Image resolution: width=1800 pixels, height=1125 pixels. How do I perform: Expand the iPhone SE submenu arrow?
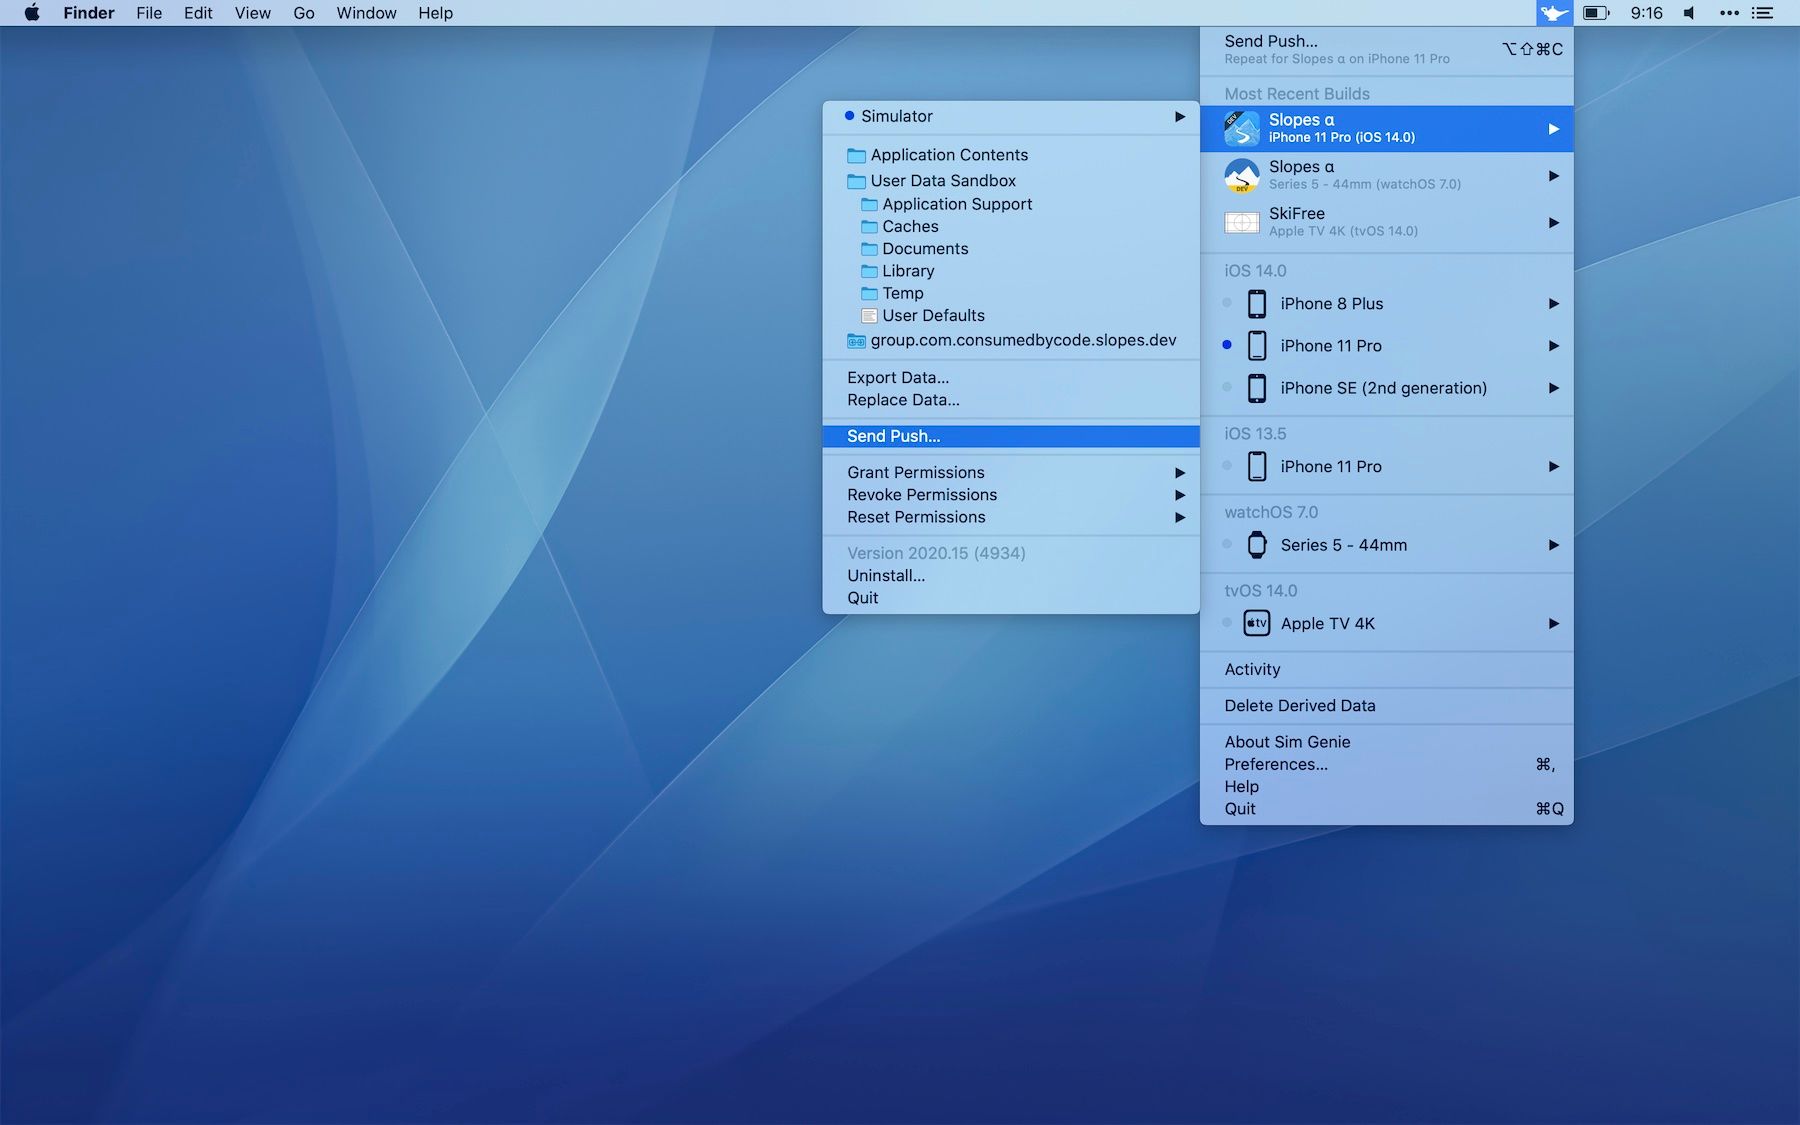[1553, 388]
